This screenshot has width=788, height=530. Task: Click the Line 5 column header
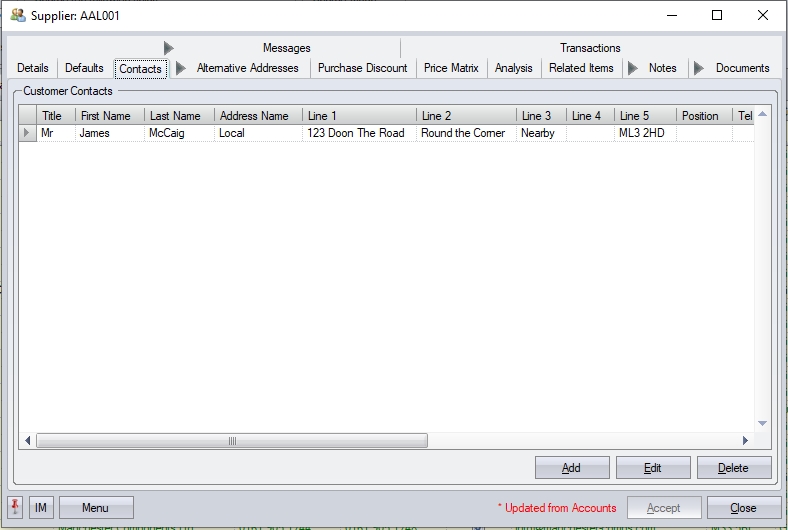pos(645,116)
